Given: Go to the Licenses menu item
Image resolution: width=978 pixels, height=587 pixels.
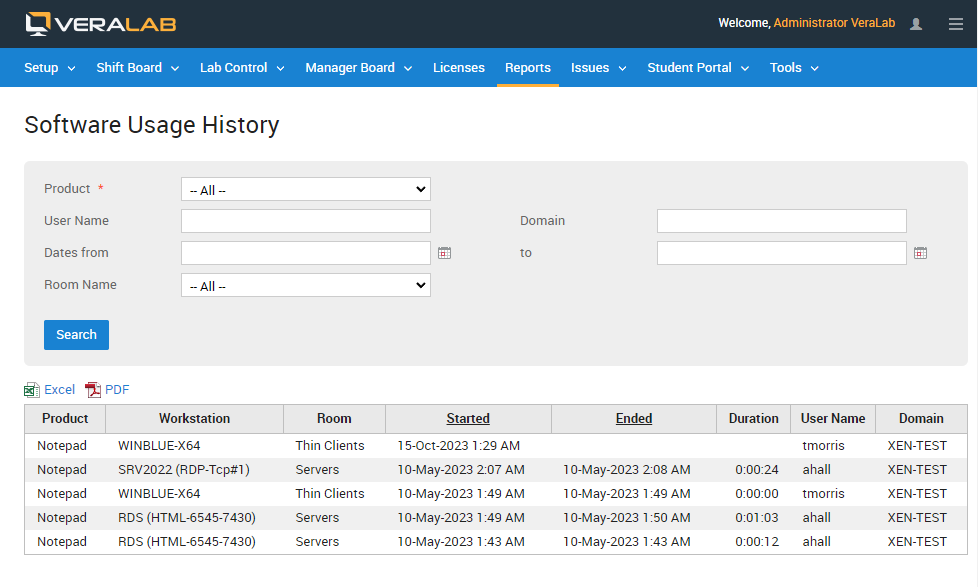Looking at the screenshot, I should click(458, 67).
